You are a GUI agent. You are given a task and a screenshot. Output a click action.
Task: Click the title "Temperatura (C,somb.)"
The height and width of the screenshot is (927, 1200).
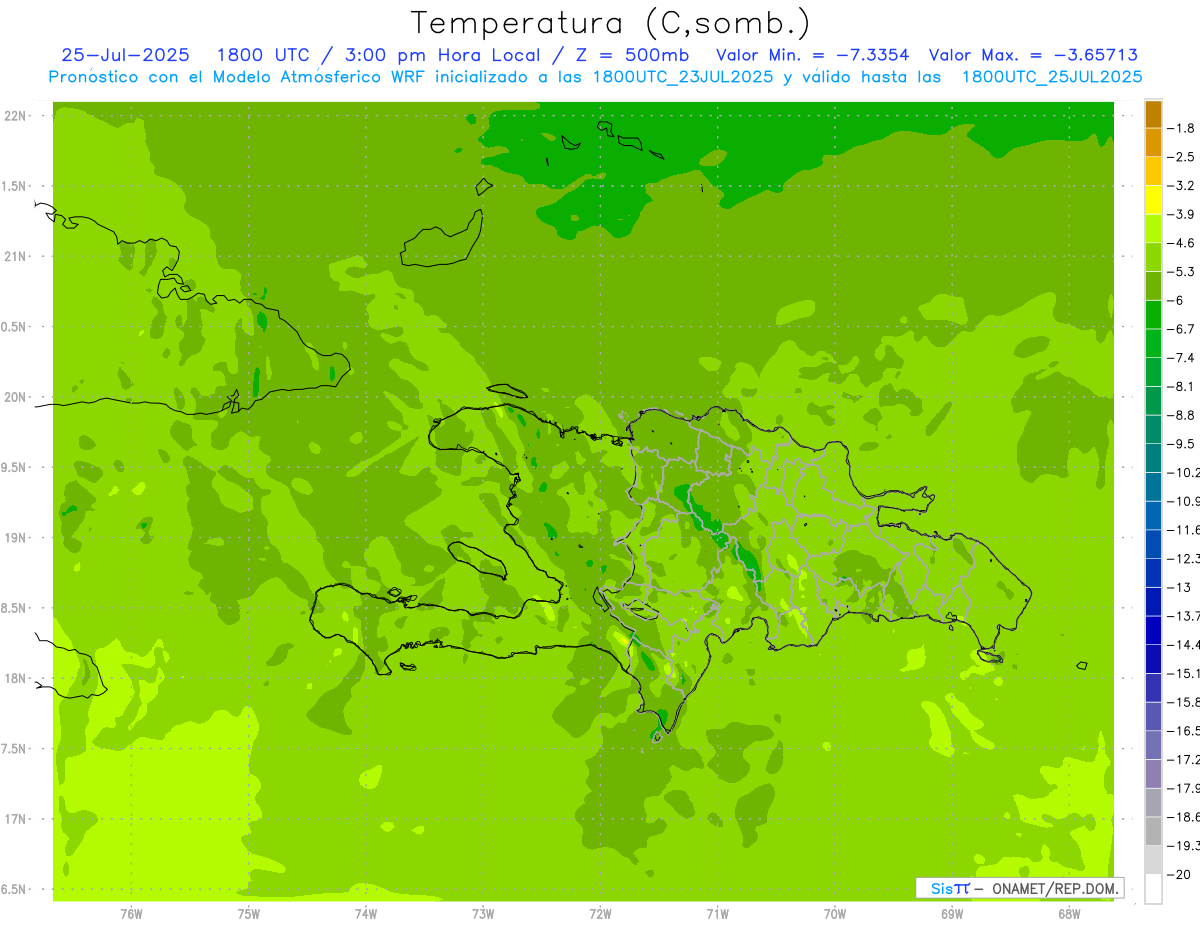(x=611, y=23)
